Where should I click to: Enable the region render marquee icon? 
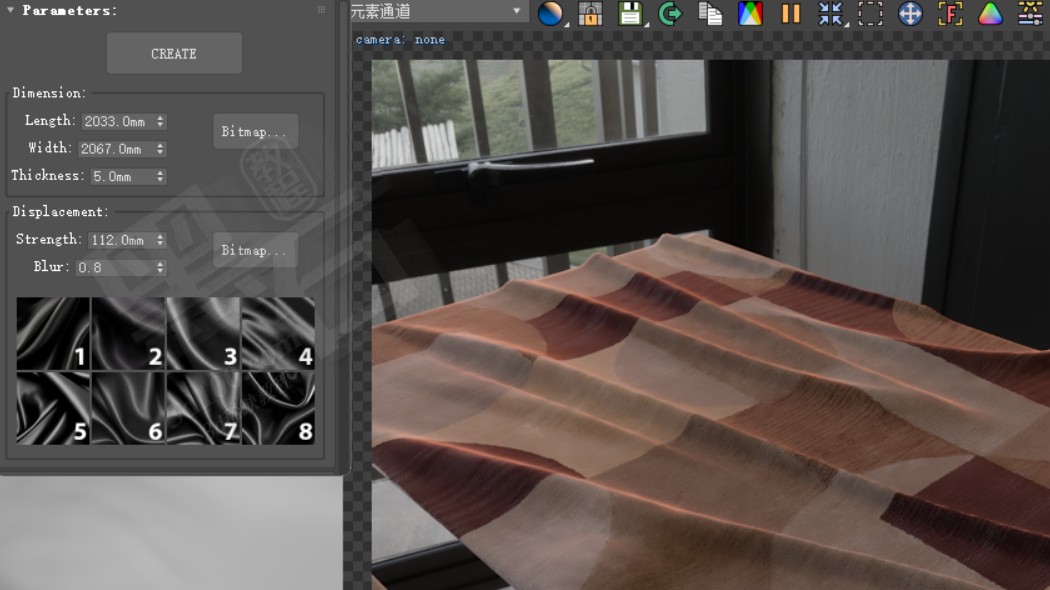click(869, 15)
